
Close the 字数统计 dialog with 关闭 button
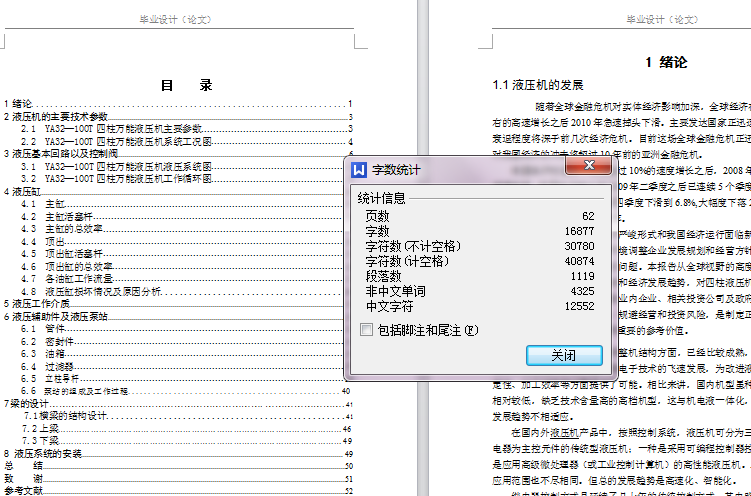[x=564, y=355]
